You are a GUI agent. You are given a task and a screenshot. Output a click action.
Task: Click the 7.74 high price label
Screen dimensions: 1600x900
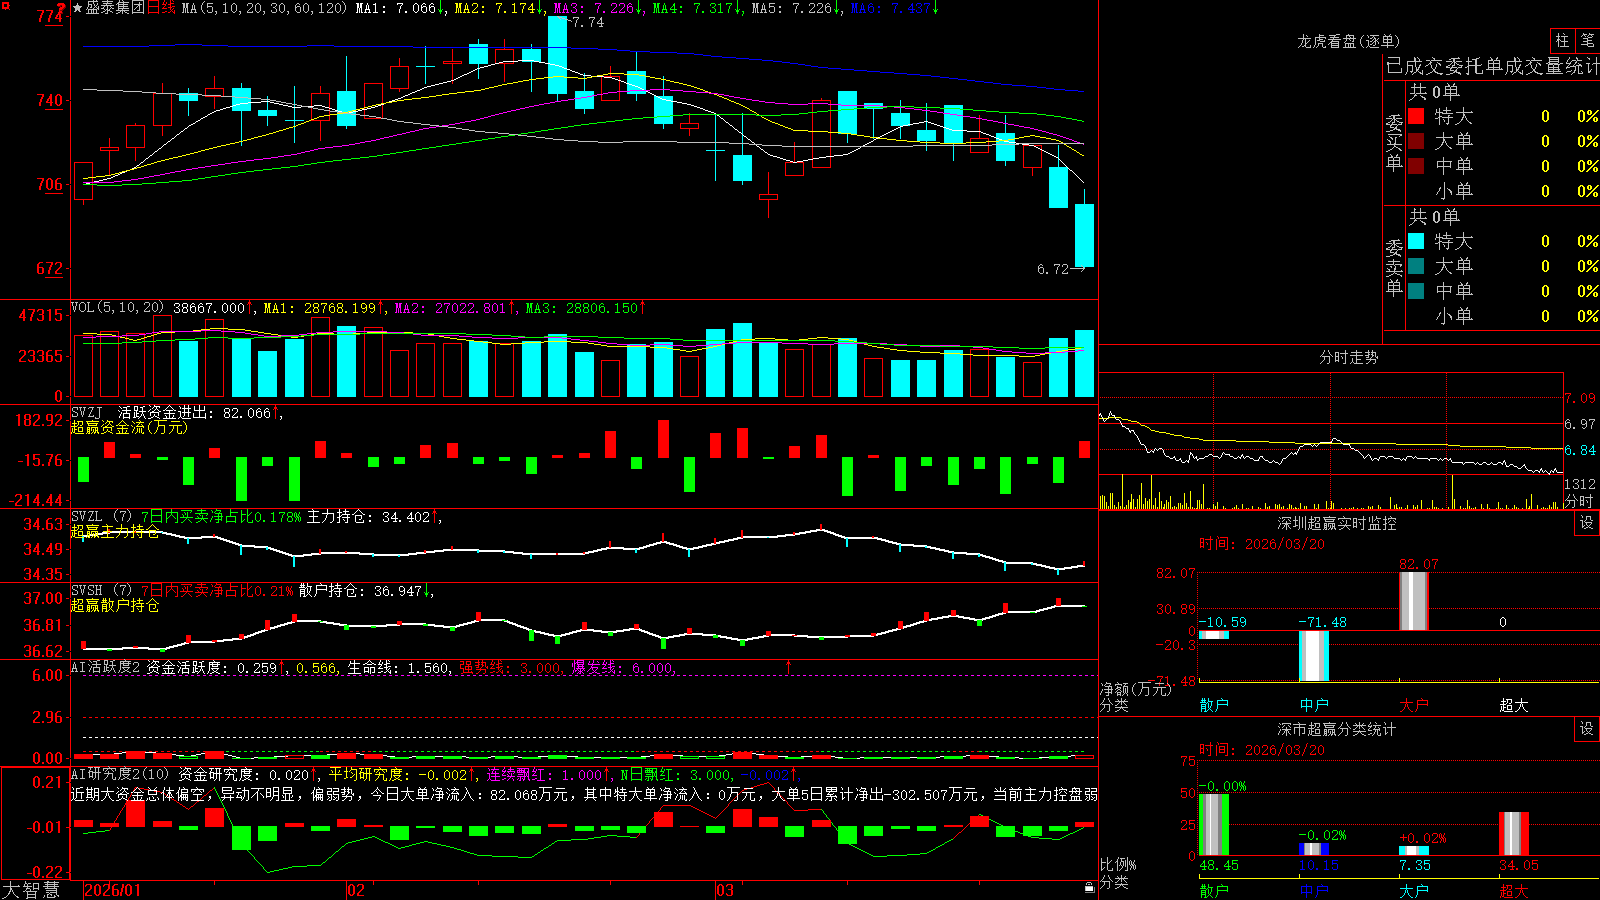[x=587, y=22]
